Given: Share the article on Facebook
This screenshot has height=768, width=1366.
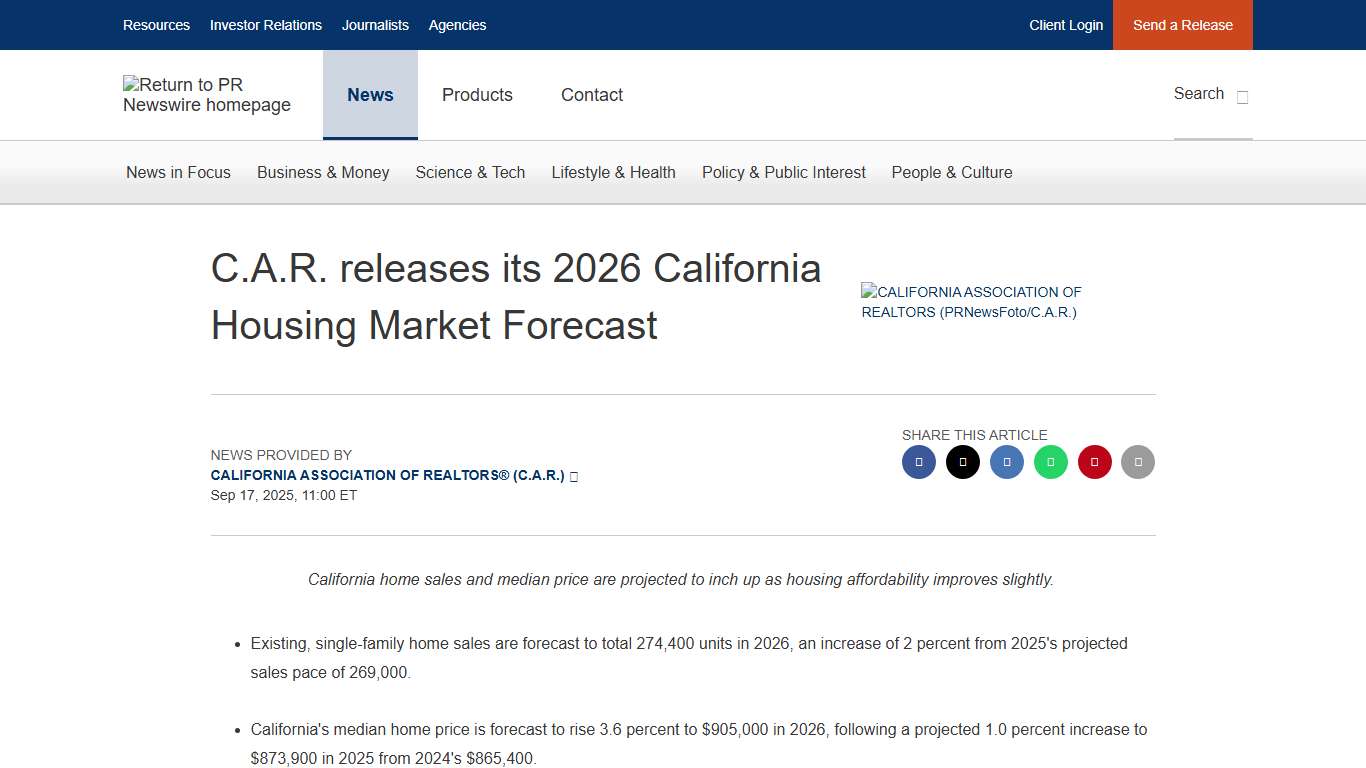Looking at the screenshot, I should click(x=919, y=462).
